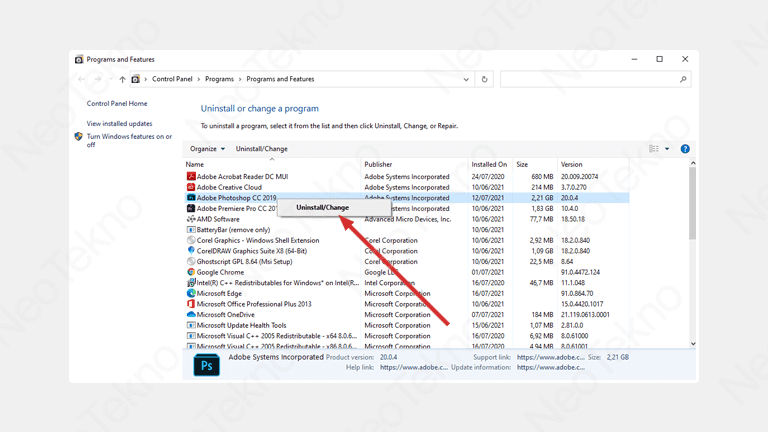
Task: Open the address bar history dropdown
Action: (x=466, y=79)
